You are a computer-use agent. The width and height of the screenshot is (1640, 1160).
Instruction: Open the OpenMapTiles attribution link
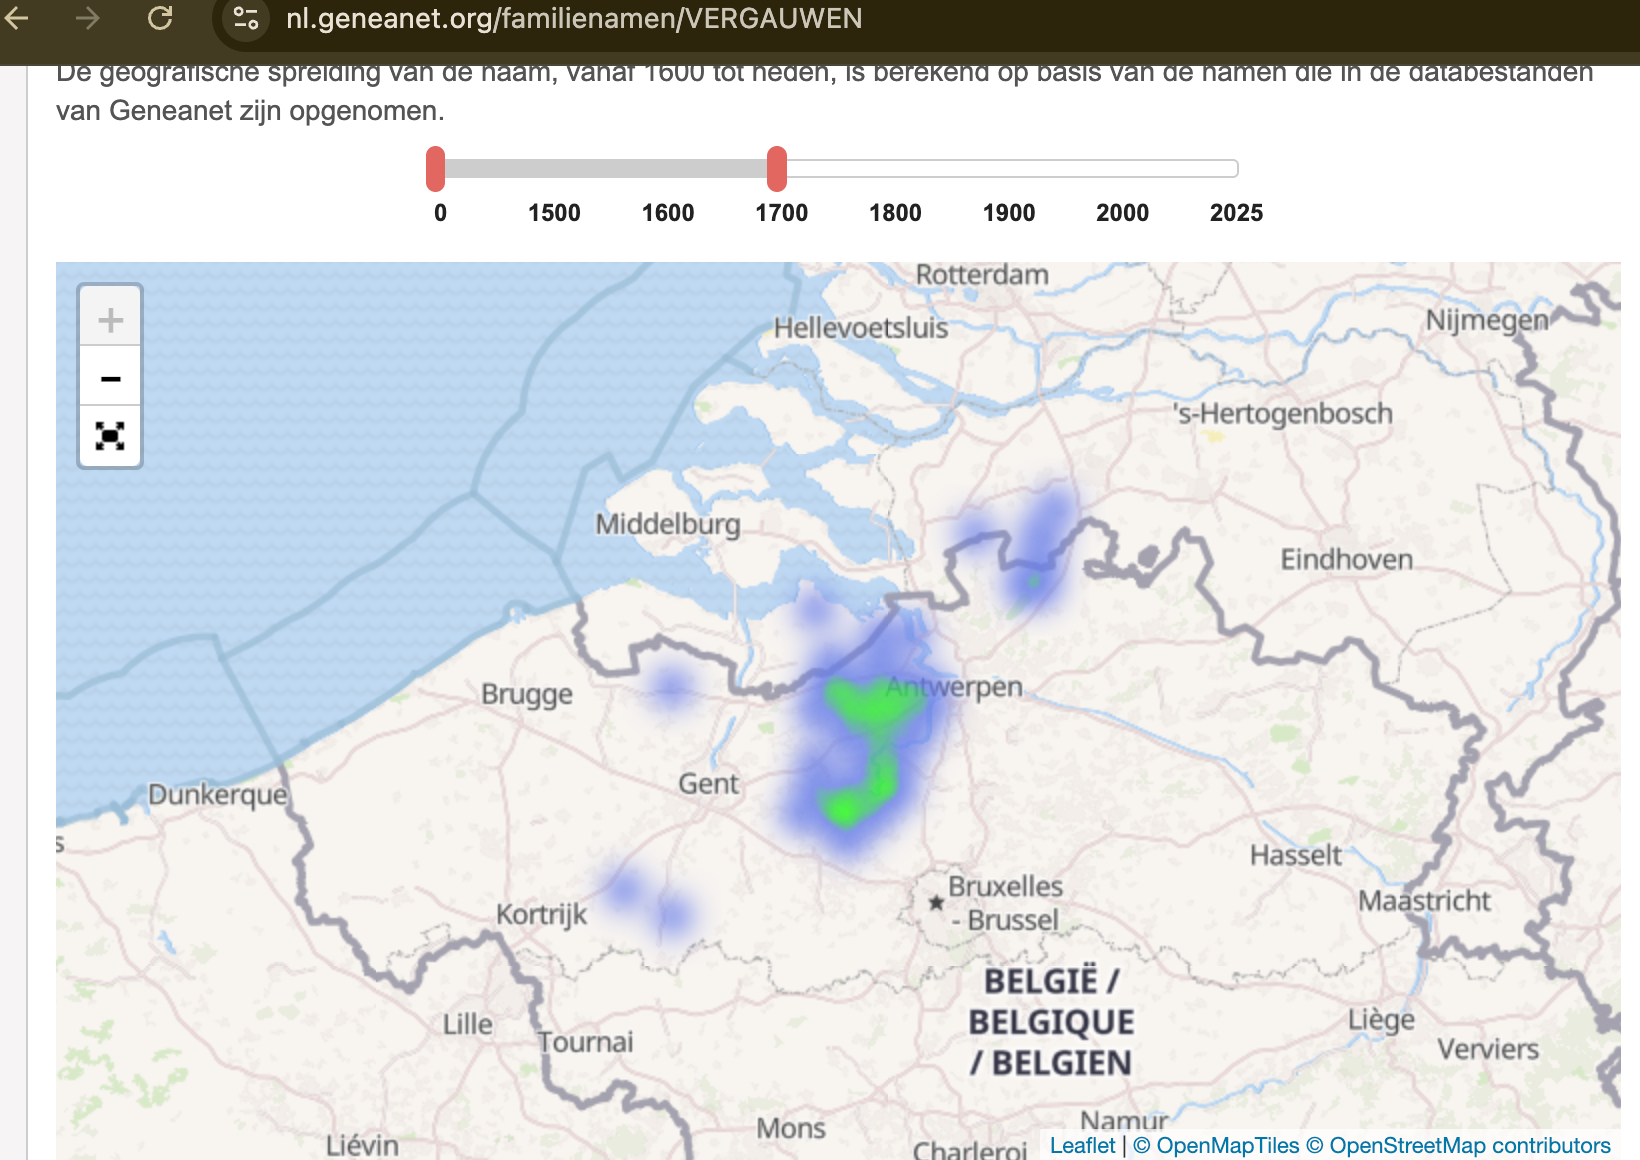click(x=1216, y=1146)
